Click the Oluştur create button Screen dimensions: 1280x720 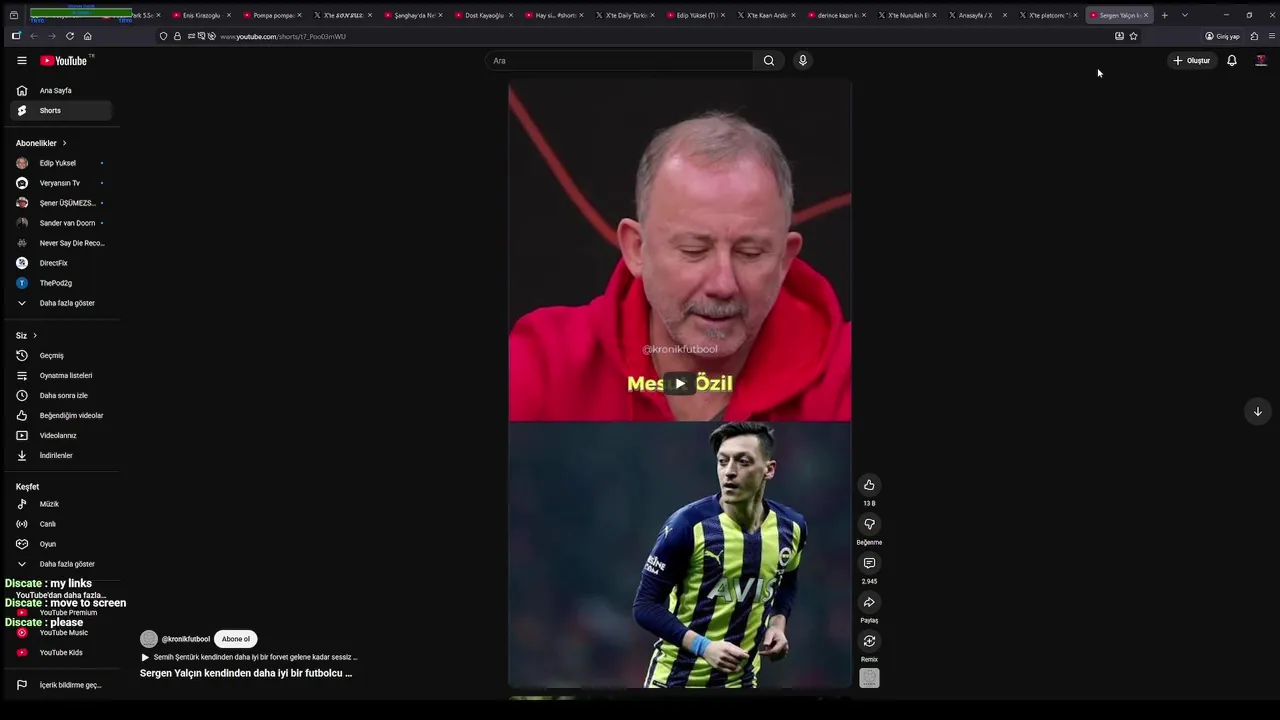click(1191, 60)
